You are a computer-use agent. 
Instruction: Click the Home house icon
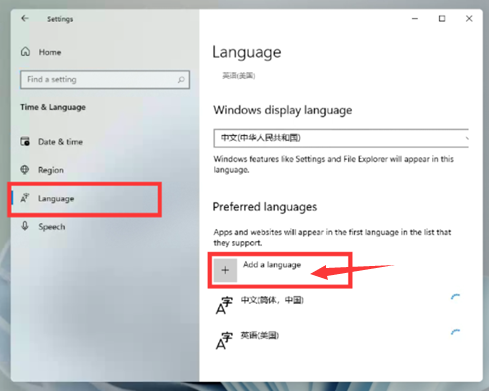(x=26, y=52)
